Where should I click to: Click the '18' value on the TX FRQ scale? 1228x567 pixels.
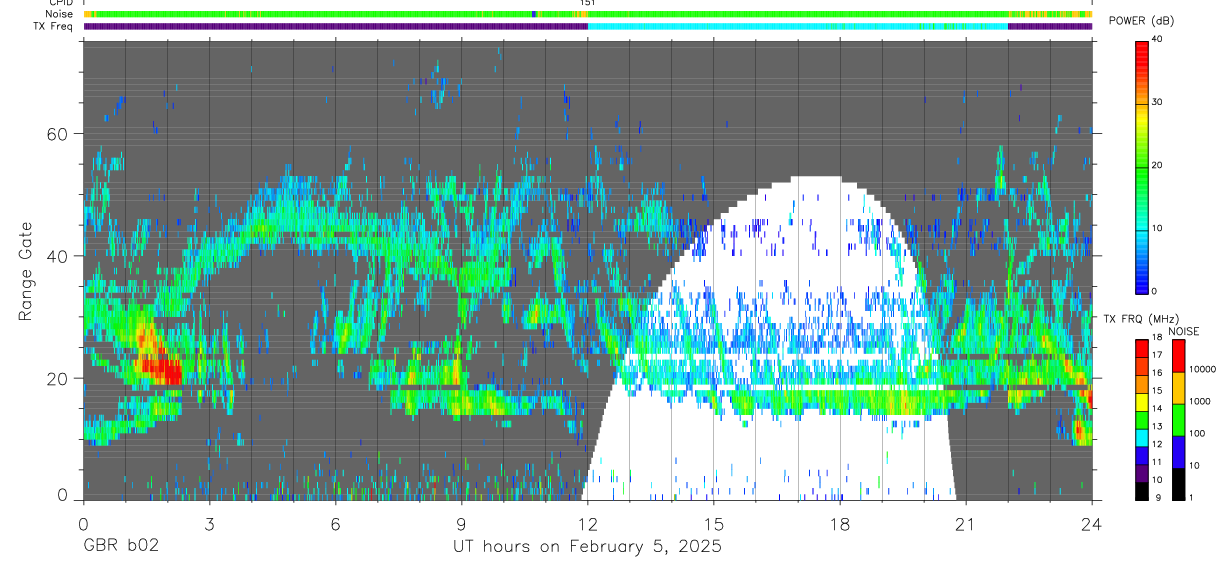tap(1157, 338)
